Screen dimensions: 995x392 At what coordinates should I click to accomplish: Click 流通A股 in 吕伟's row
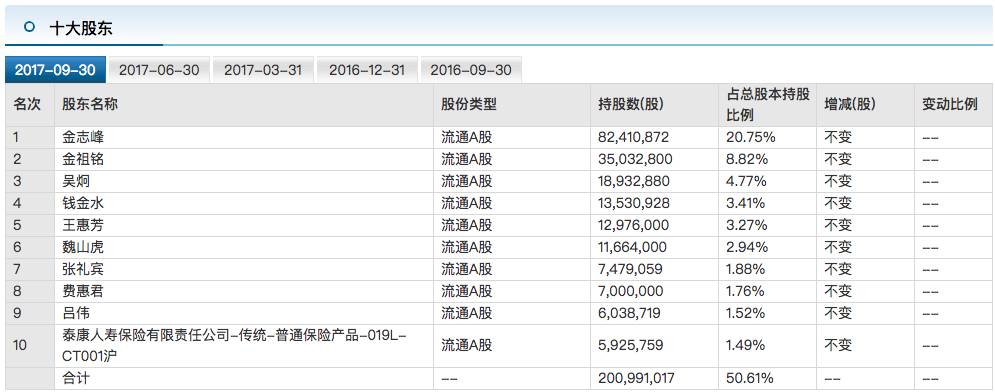[466, 313]
